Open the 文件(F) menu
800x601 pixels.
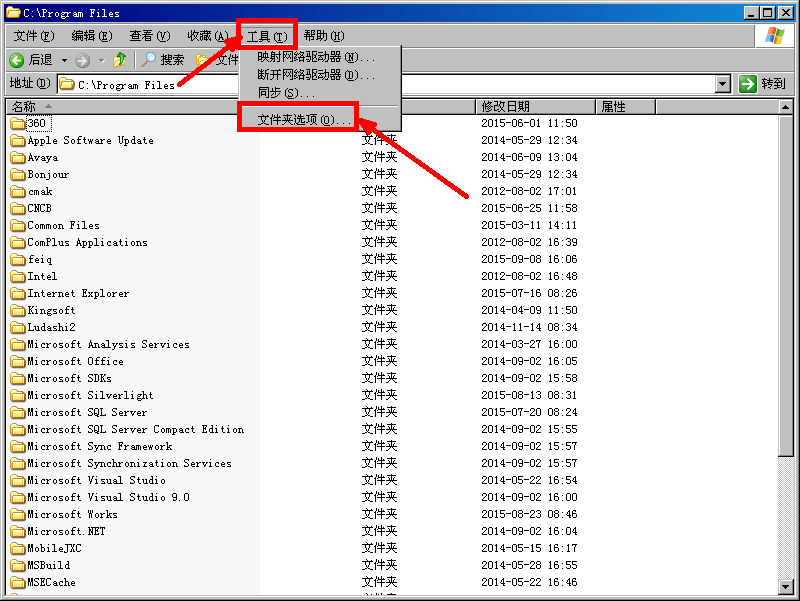pyautogui.click(x=34, y=36)
